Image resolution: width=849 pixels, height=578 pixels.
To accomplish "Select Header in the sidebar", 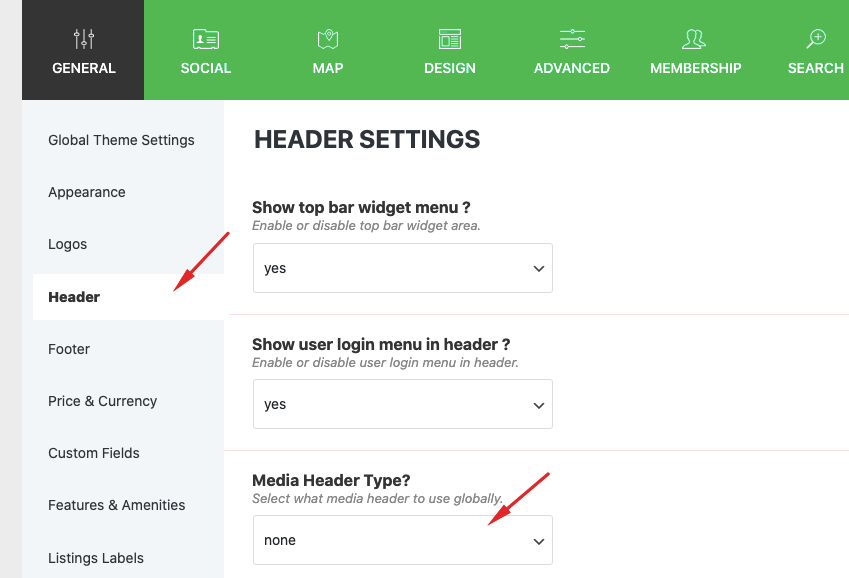I will pyautogui.click(x=74, y=297).
